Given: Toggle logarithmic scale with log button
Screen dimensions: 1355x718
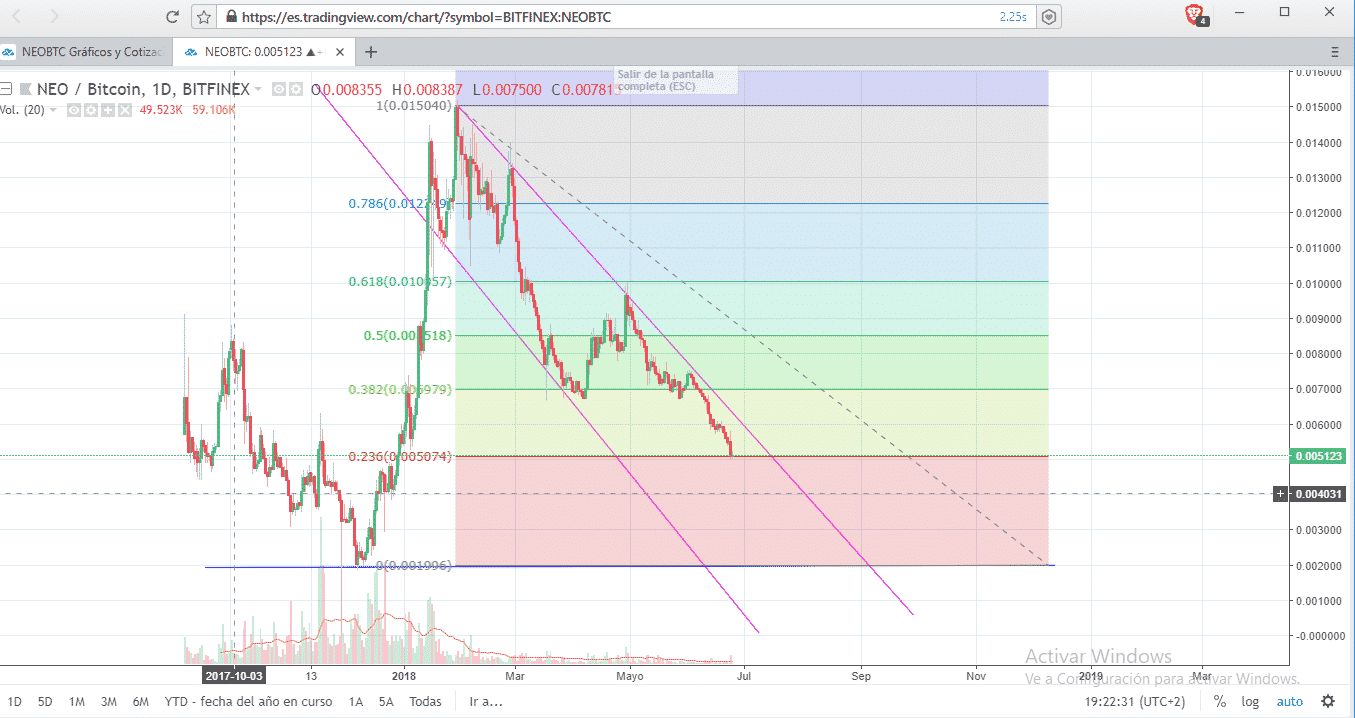Looking at the screenshot, I should click(x=1250, y=701).
